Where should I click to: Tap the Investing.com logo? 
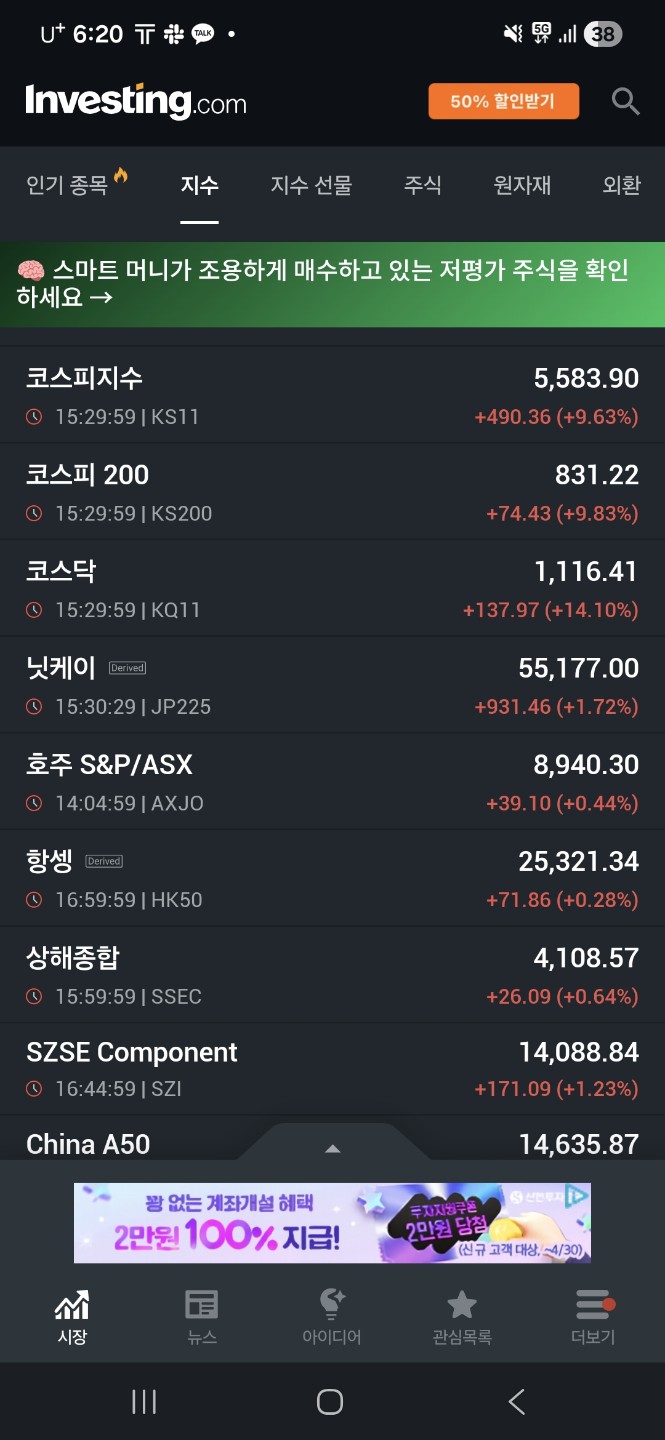(135, 101)
